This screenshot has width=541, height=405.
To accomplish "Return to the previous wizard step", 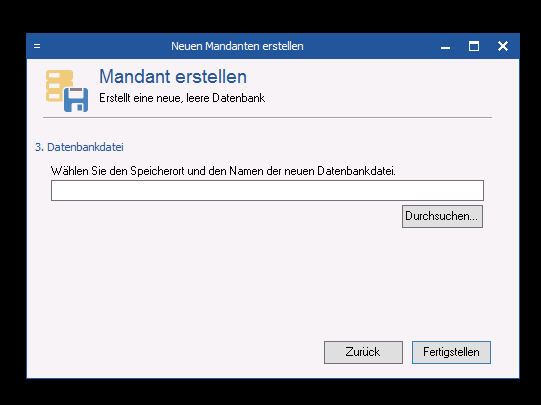I will [363, 352].
